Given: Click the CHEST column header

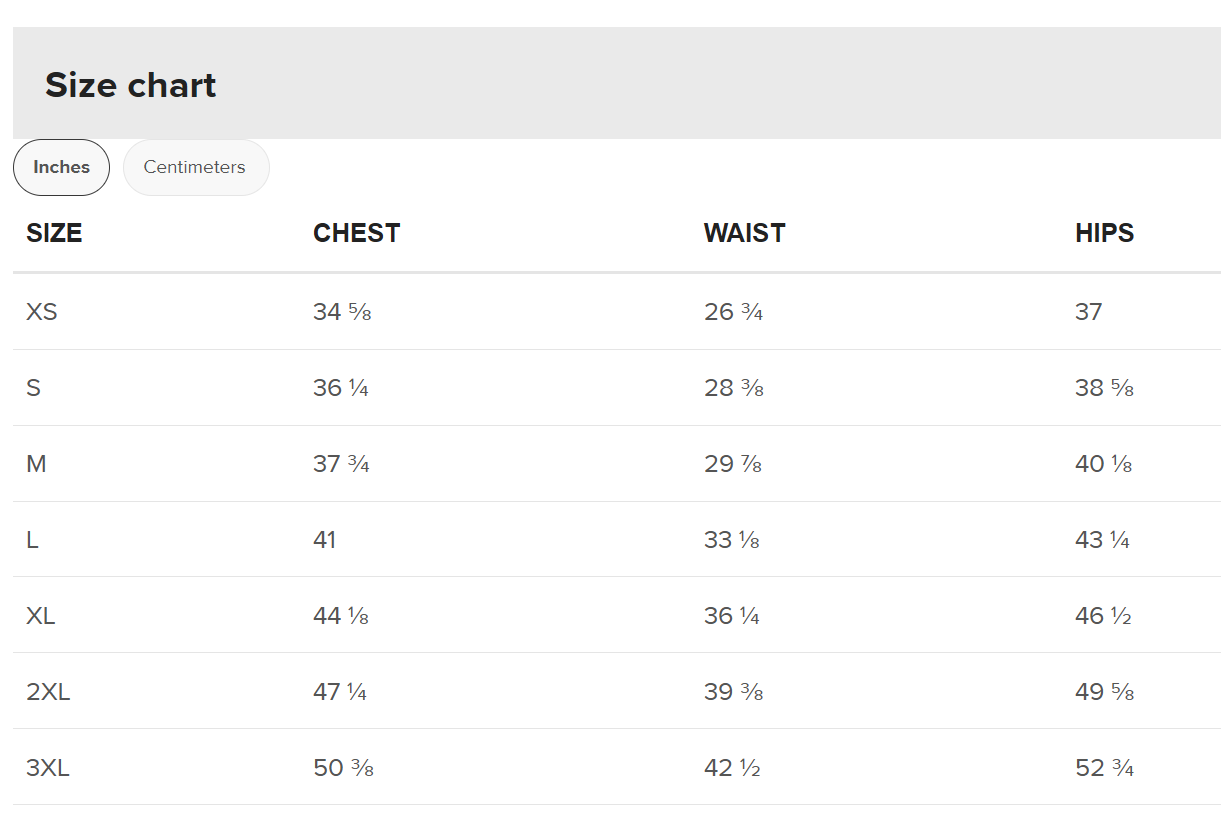Looking at the screenshot, I should click(x=356, y=233).
